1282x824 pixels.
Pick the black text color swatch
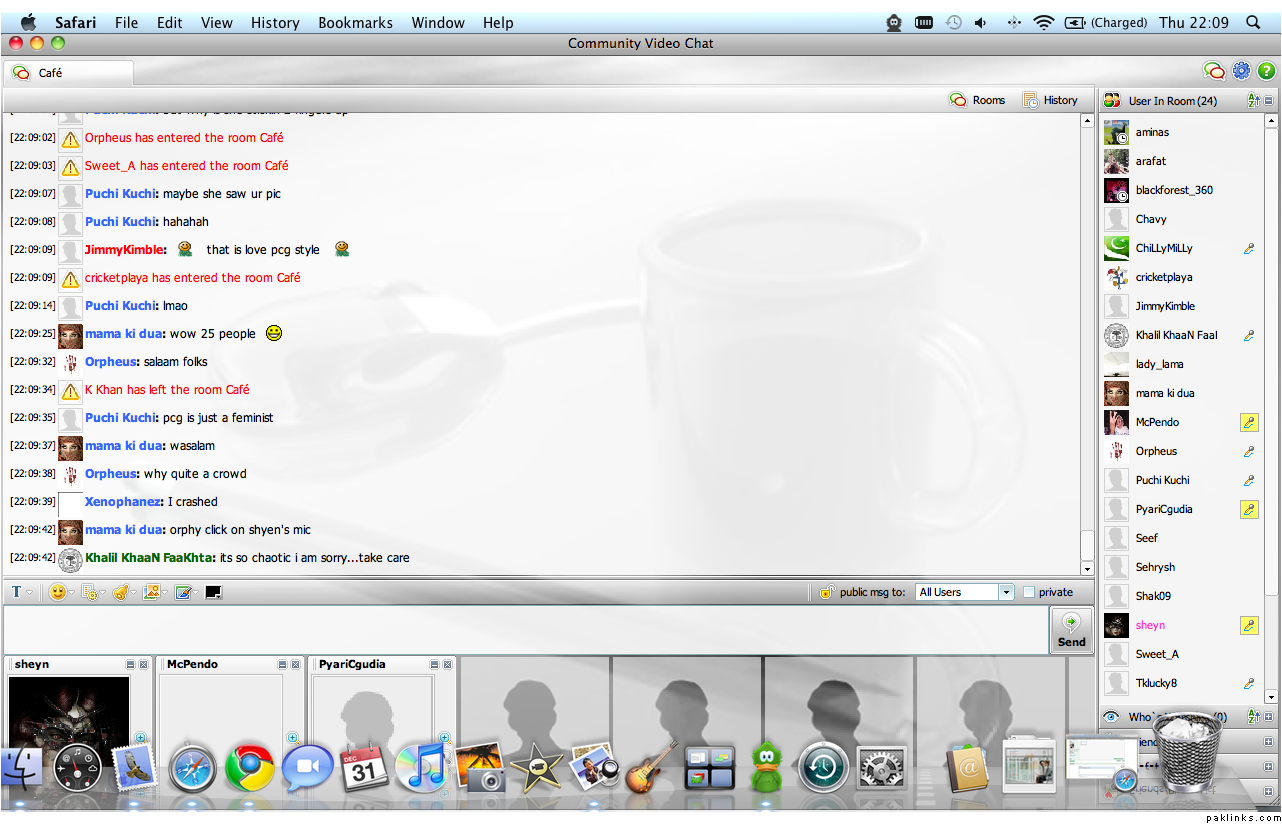click(x=213, y=592)
